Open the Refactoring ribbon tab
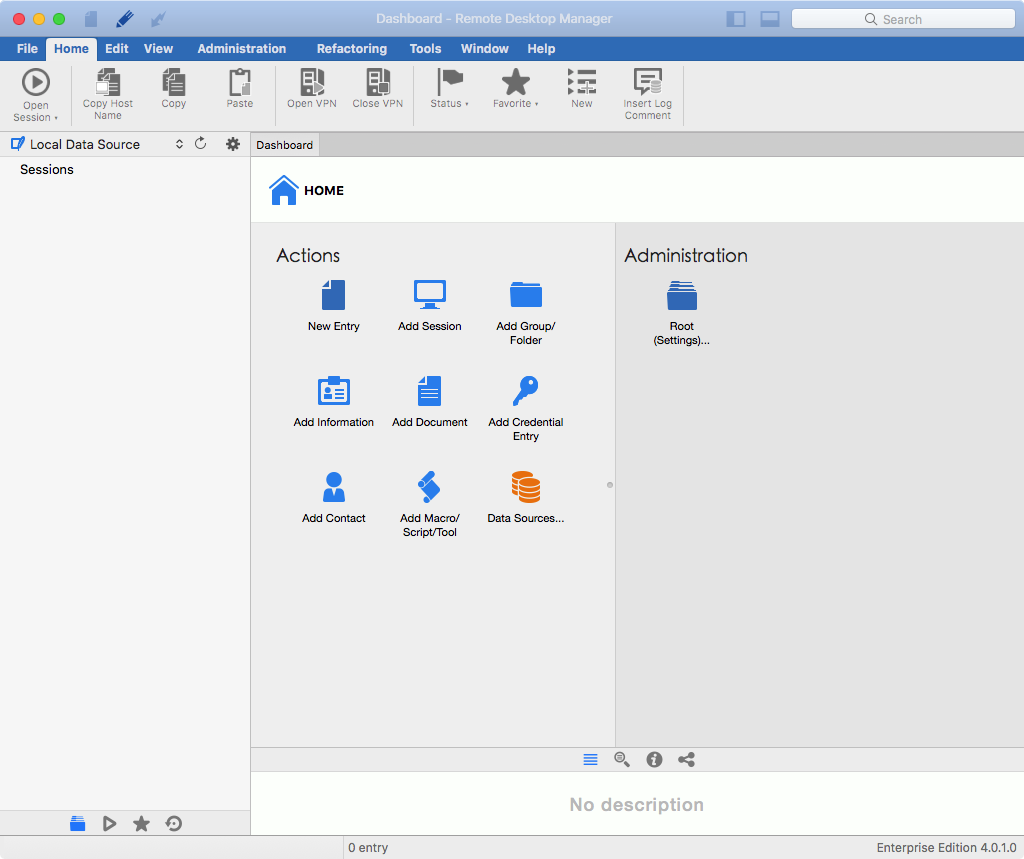 click(352, 48)
